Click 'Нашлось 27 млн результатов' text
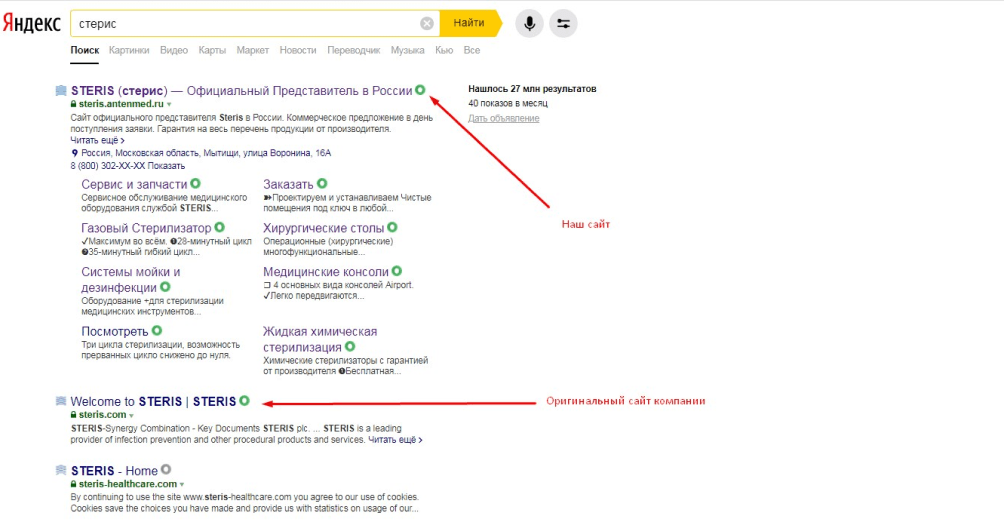This screenshot has height=522, width=1004. (x=532, y=89)
